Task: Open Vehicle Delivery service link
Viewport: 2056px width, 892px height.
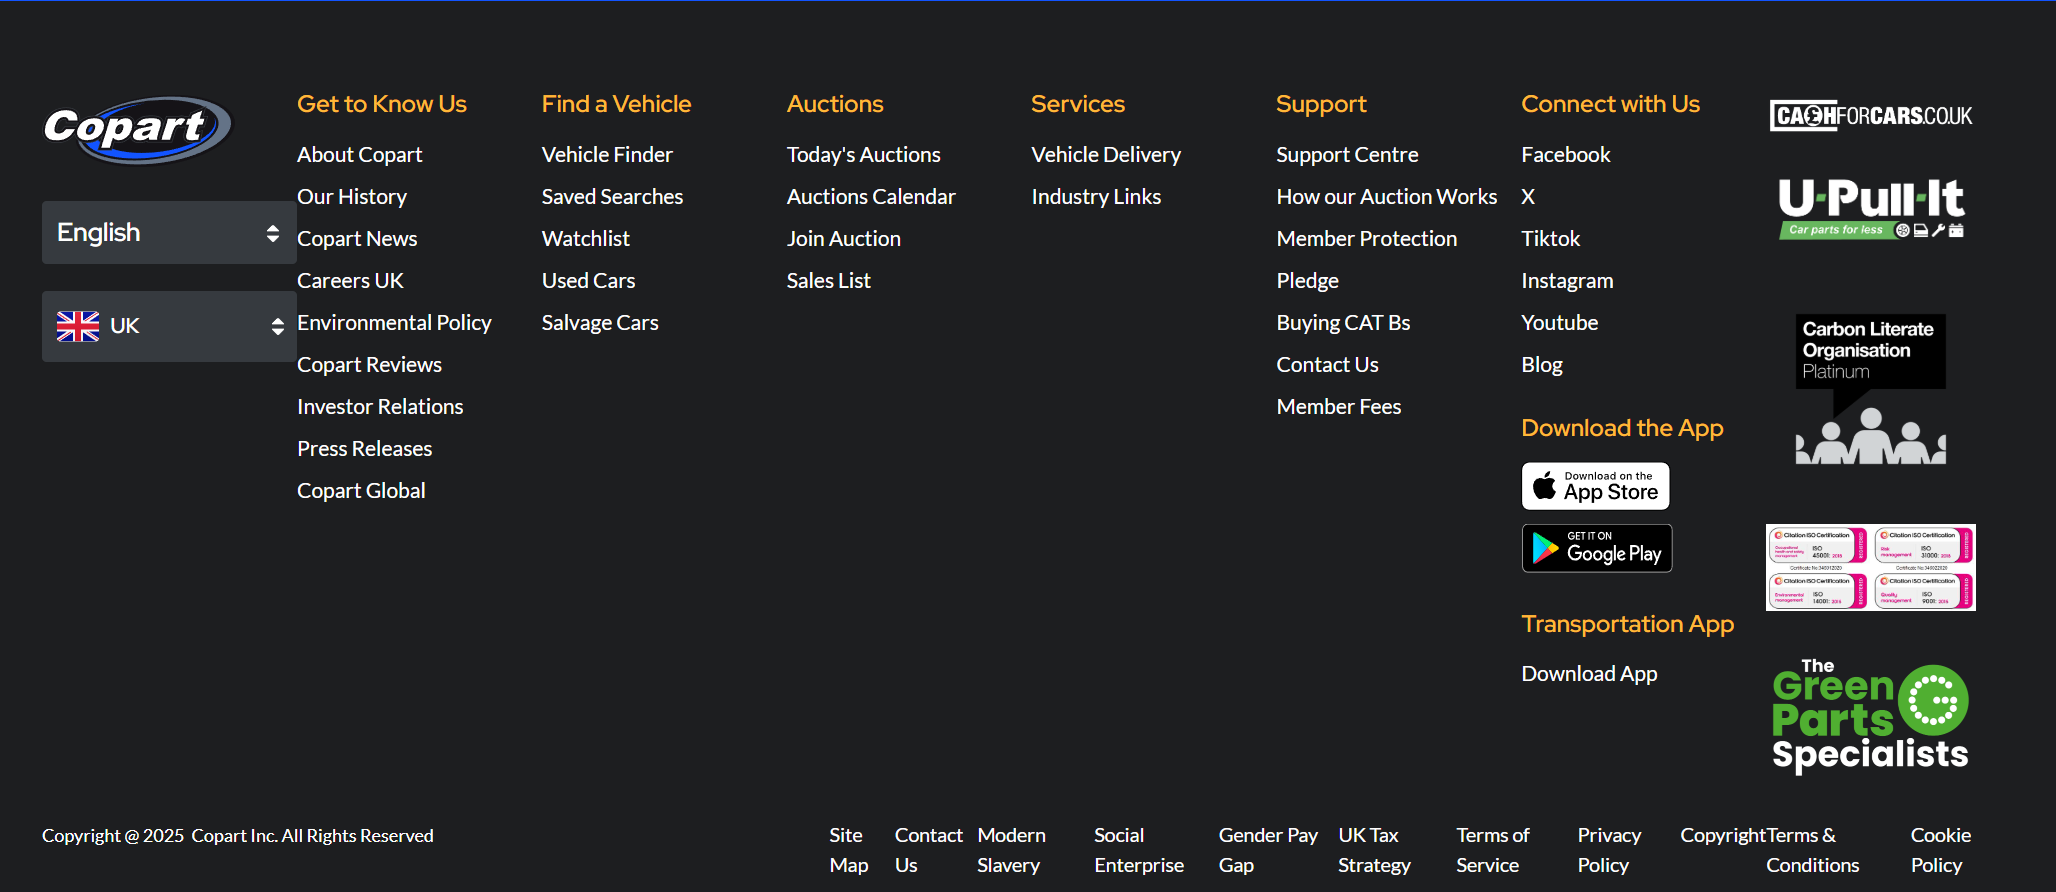Action: 1106,155
